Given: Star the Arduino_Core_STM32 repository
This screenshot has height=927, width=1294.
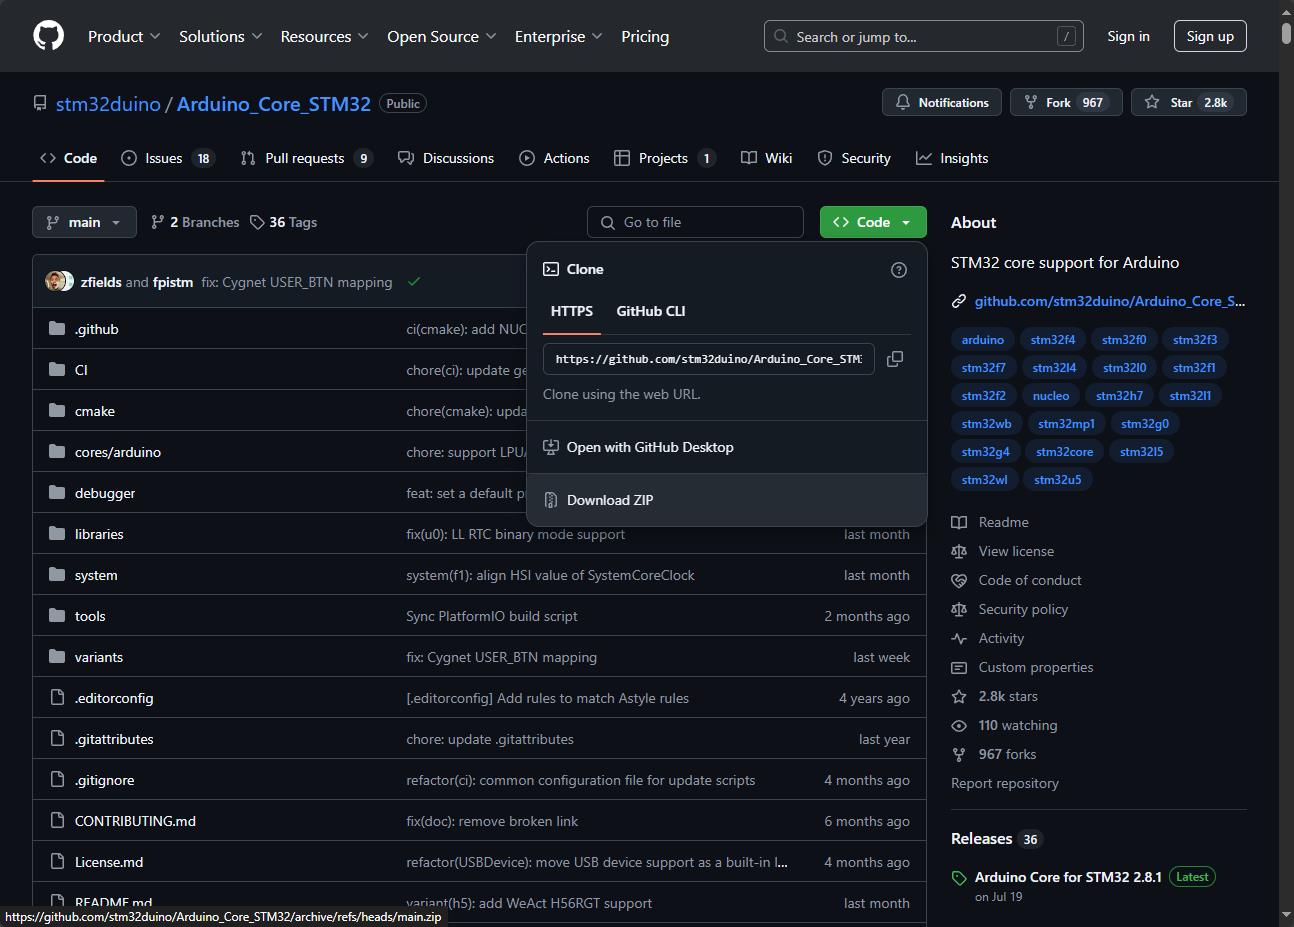Looking at the screenshot, I should point(1189,102).
